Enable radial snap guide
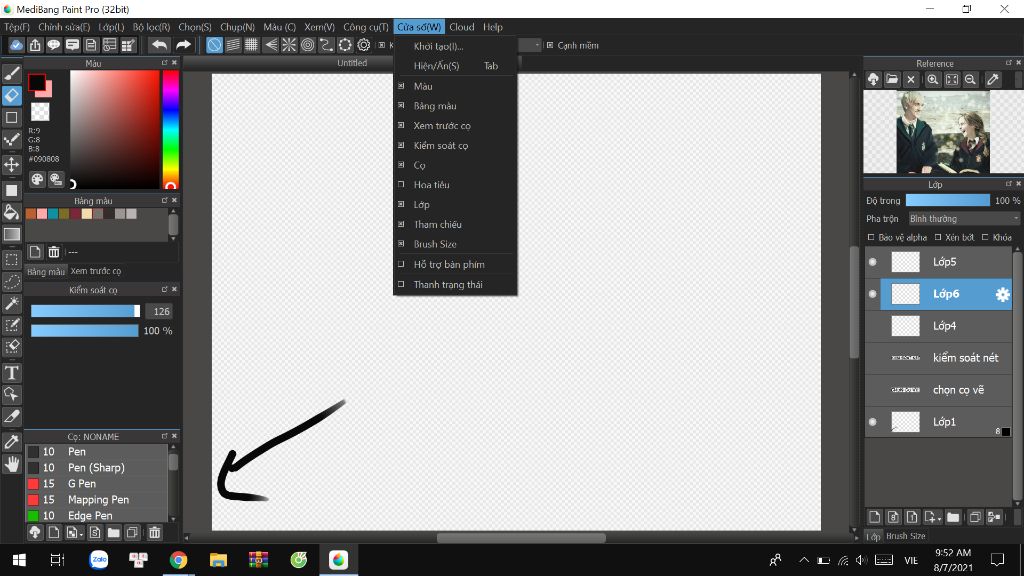 click(289, 45)
